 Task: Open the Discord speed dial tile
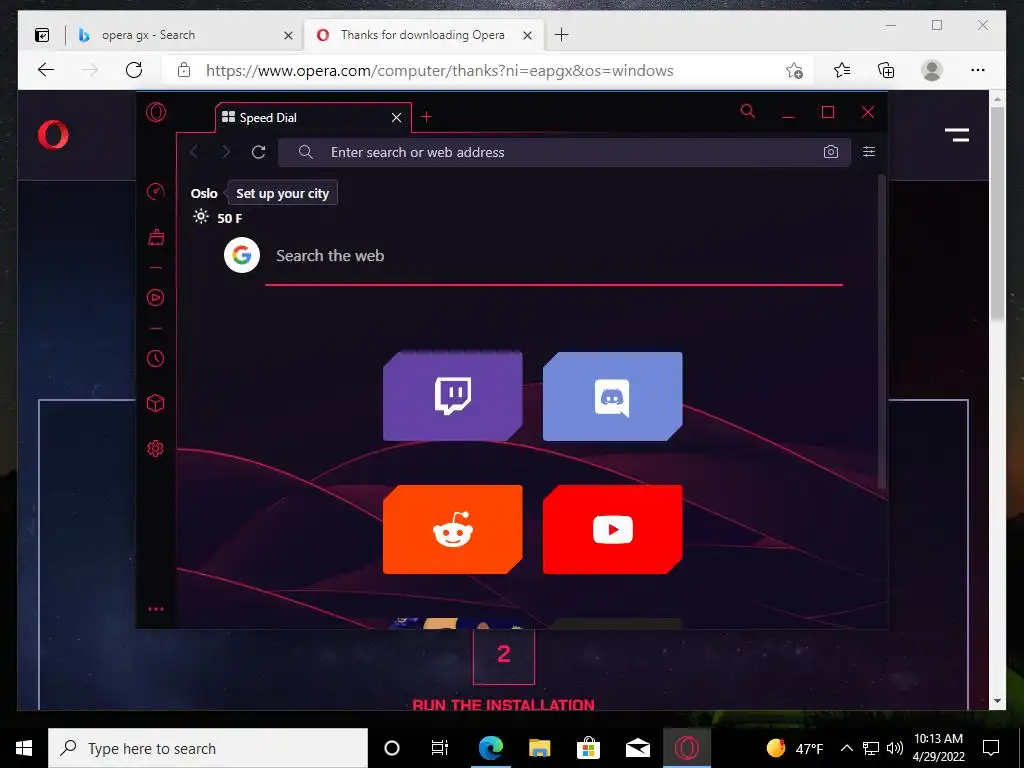click(613, 396)
